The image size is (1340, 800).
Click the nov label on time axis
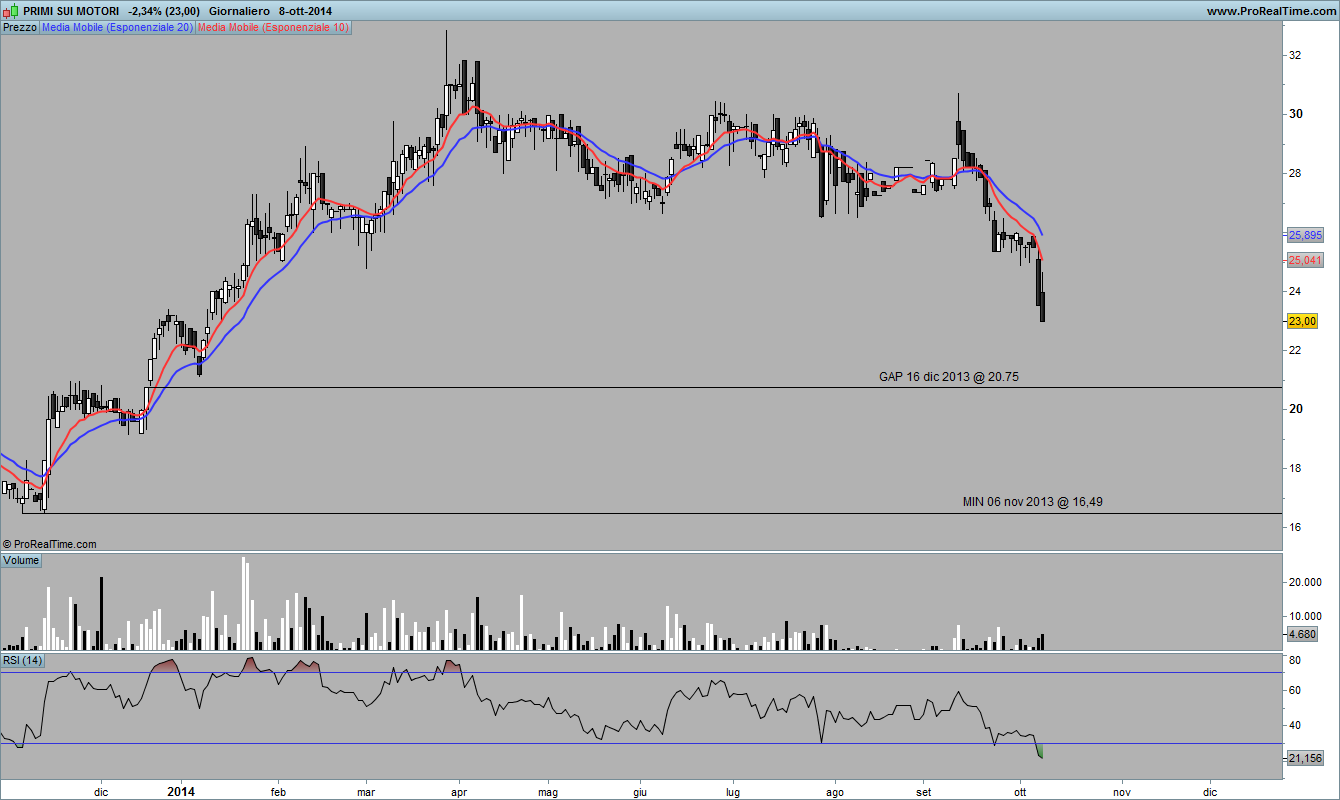pyautogui.click(x=1121, y=791)
